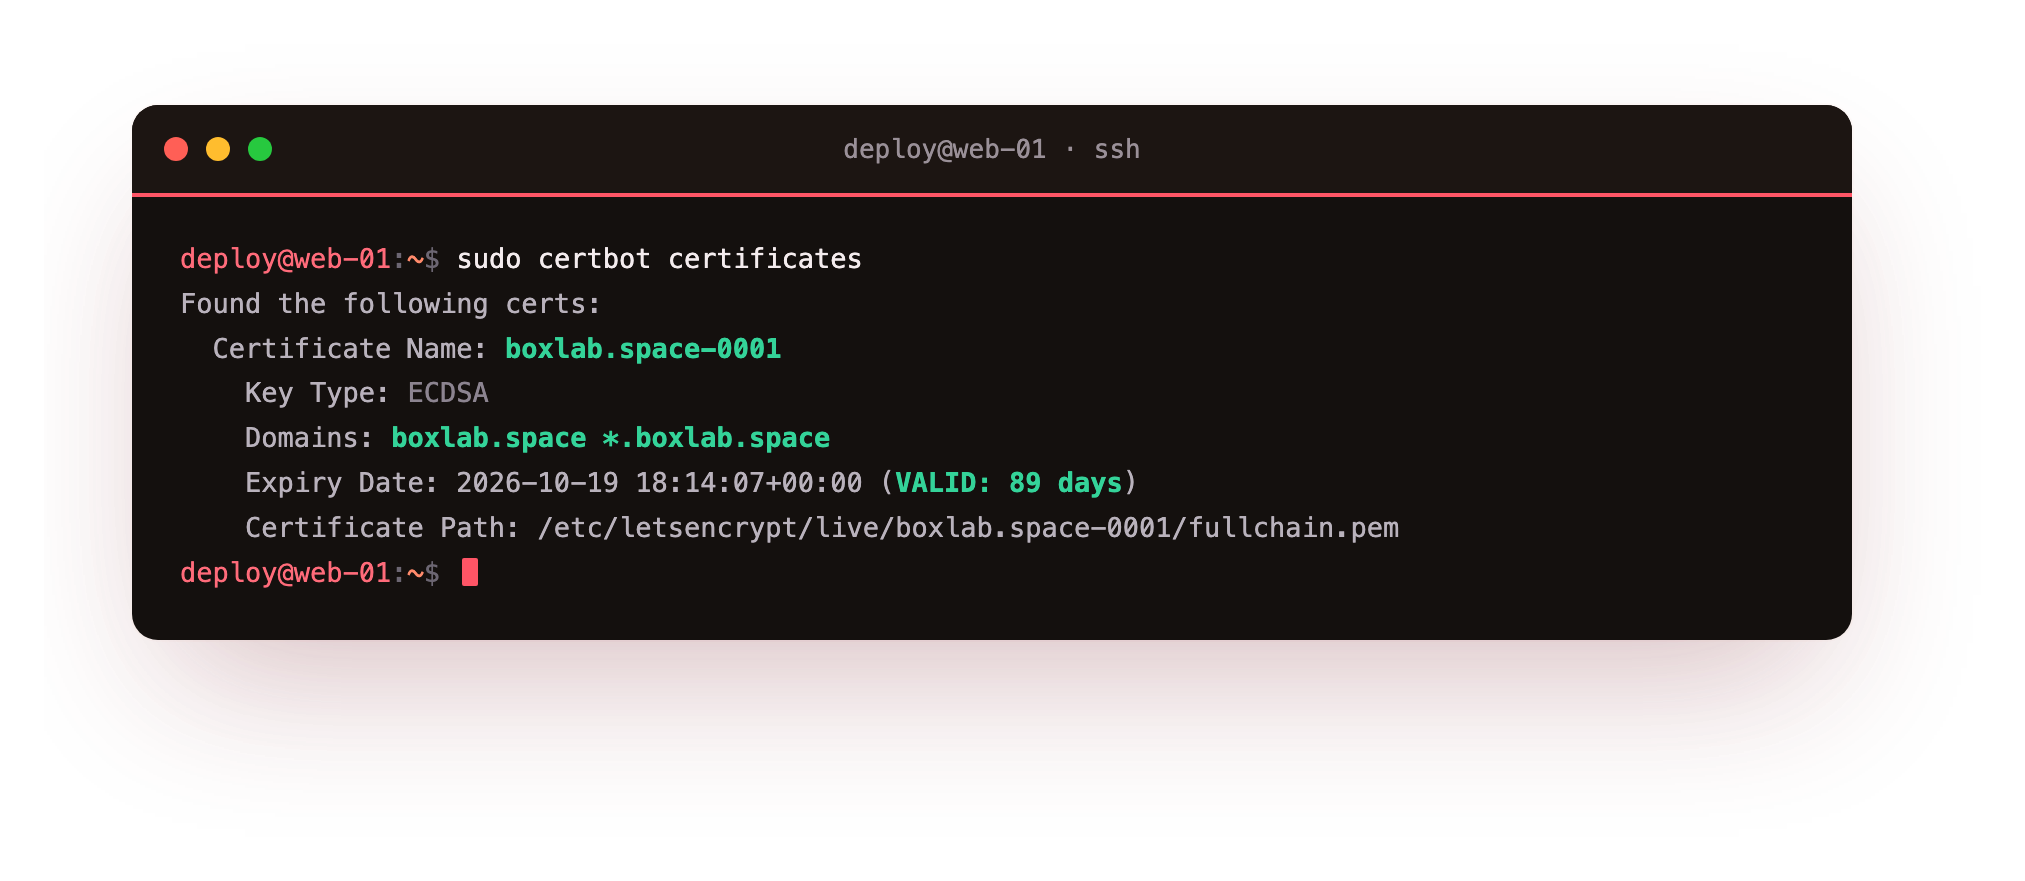Click the certificate path ending in fullchain.pem
2025x881 pixels.
click(x=968, y=528)
